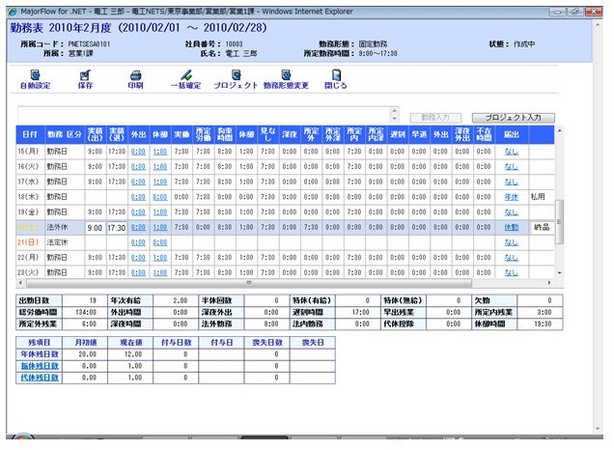Viewport: 614px width, 450px height.
Task: Click the 休勤 link in the 法外休 row
Action: coord(511,227)
